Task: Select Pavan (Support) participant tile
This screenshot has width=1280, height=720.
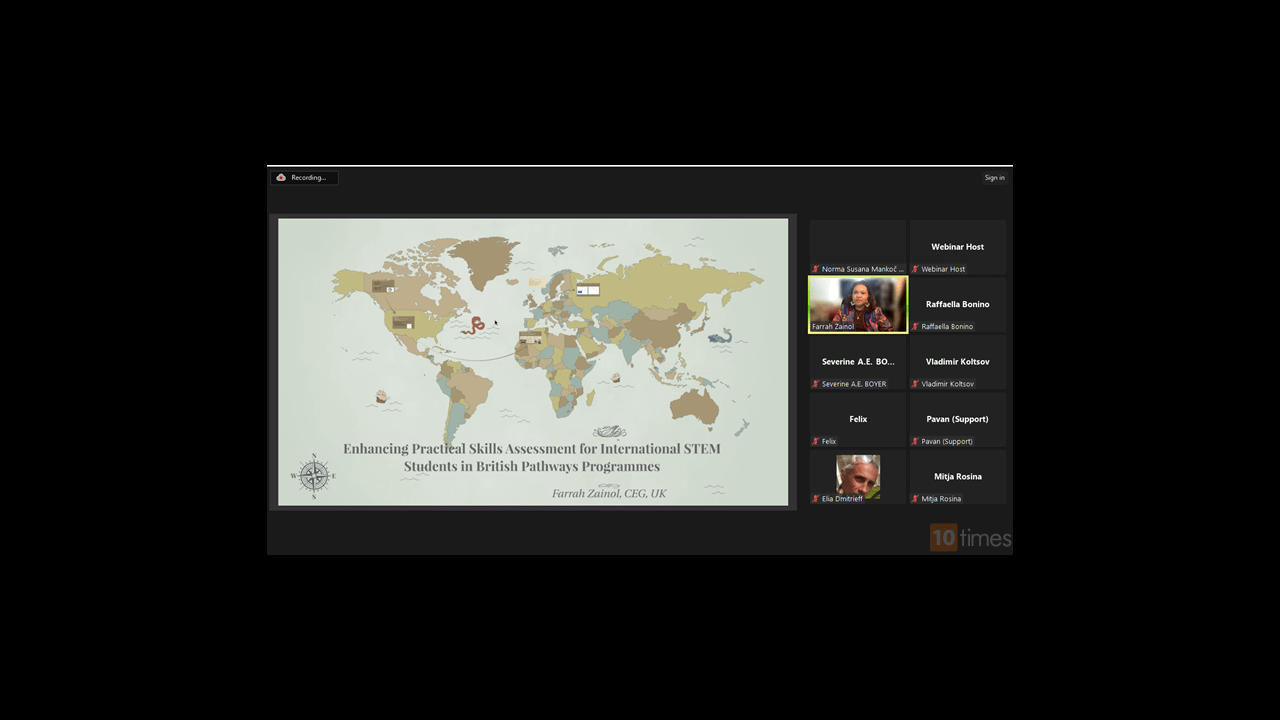Action: [958, 419]
